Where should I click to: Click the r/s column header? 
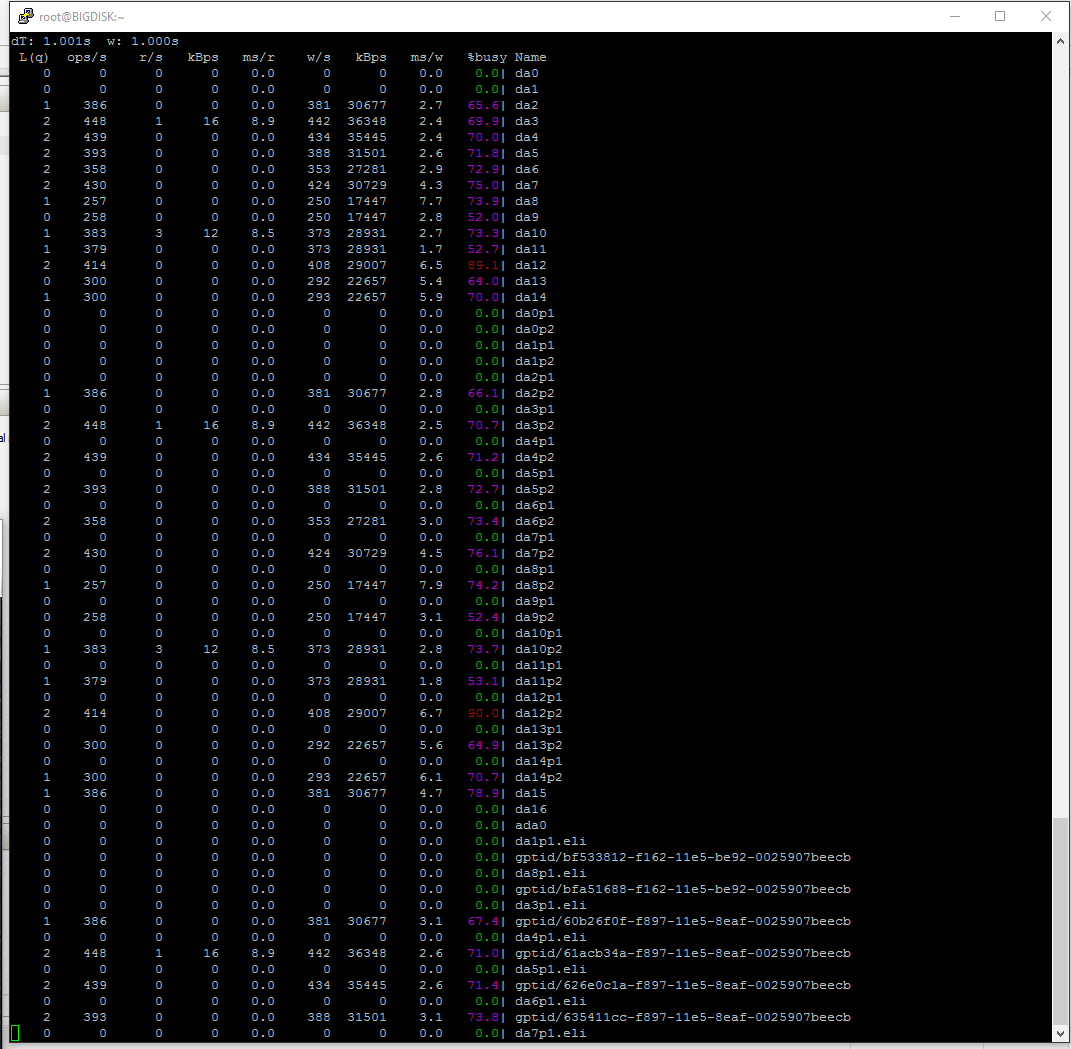click(151, 57)
